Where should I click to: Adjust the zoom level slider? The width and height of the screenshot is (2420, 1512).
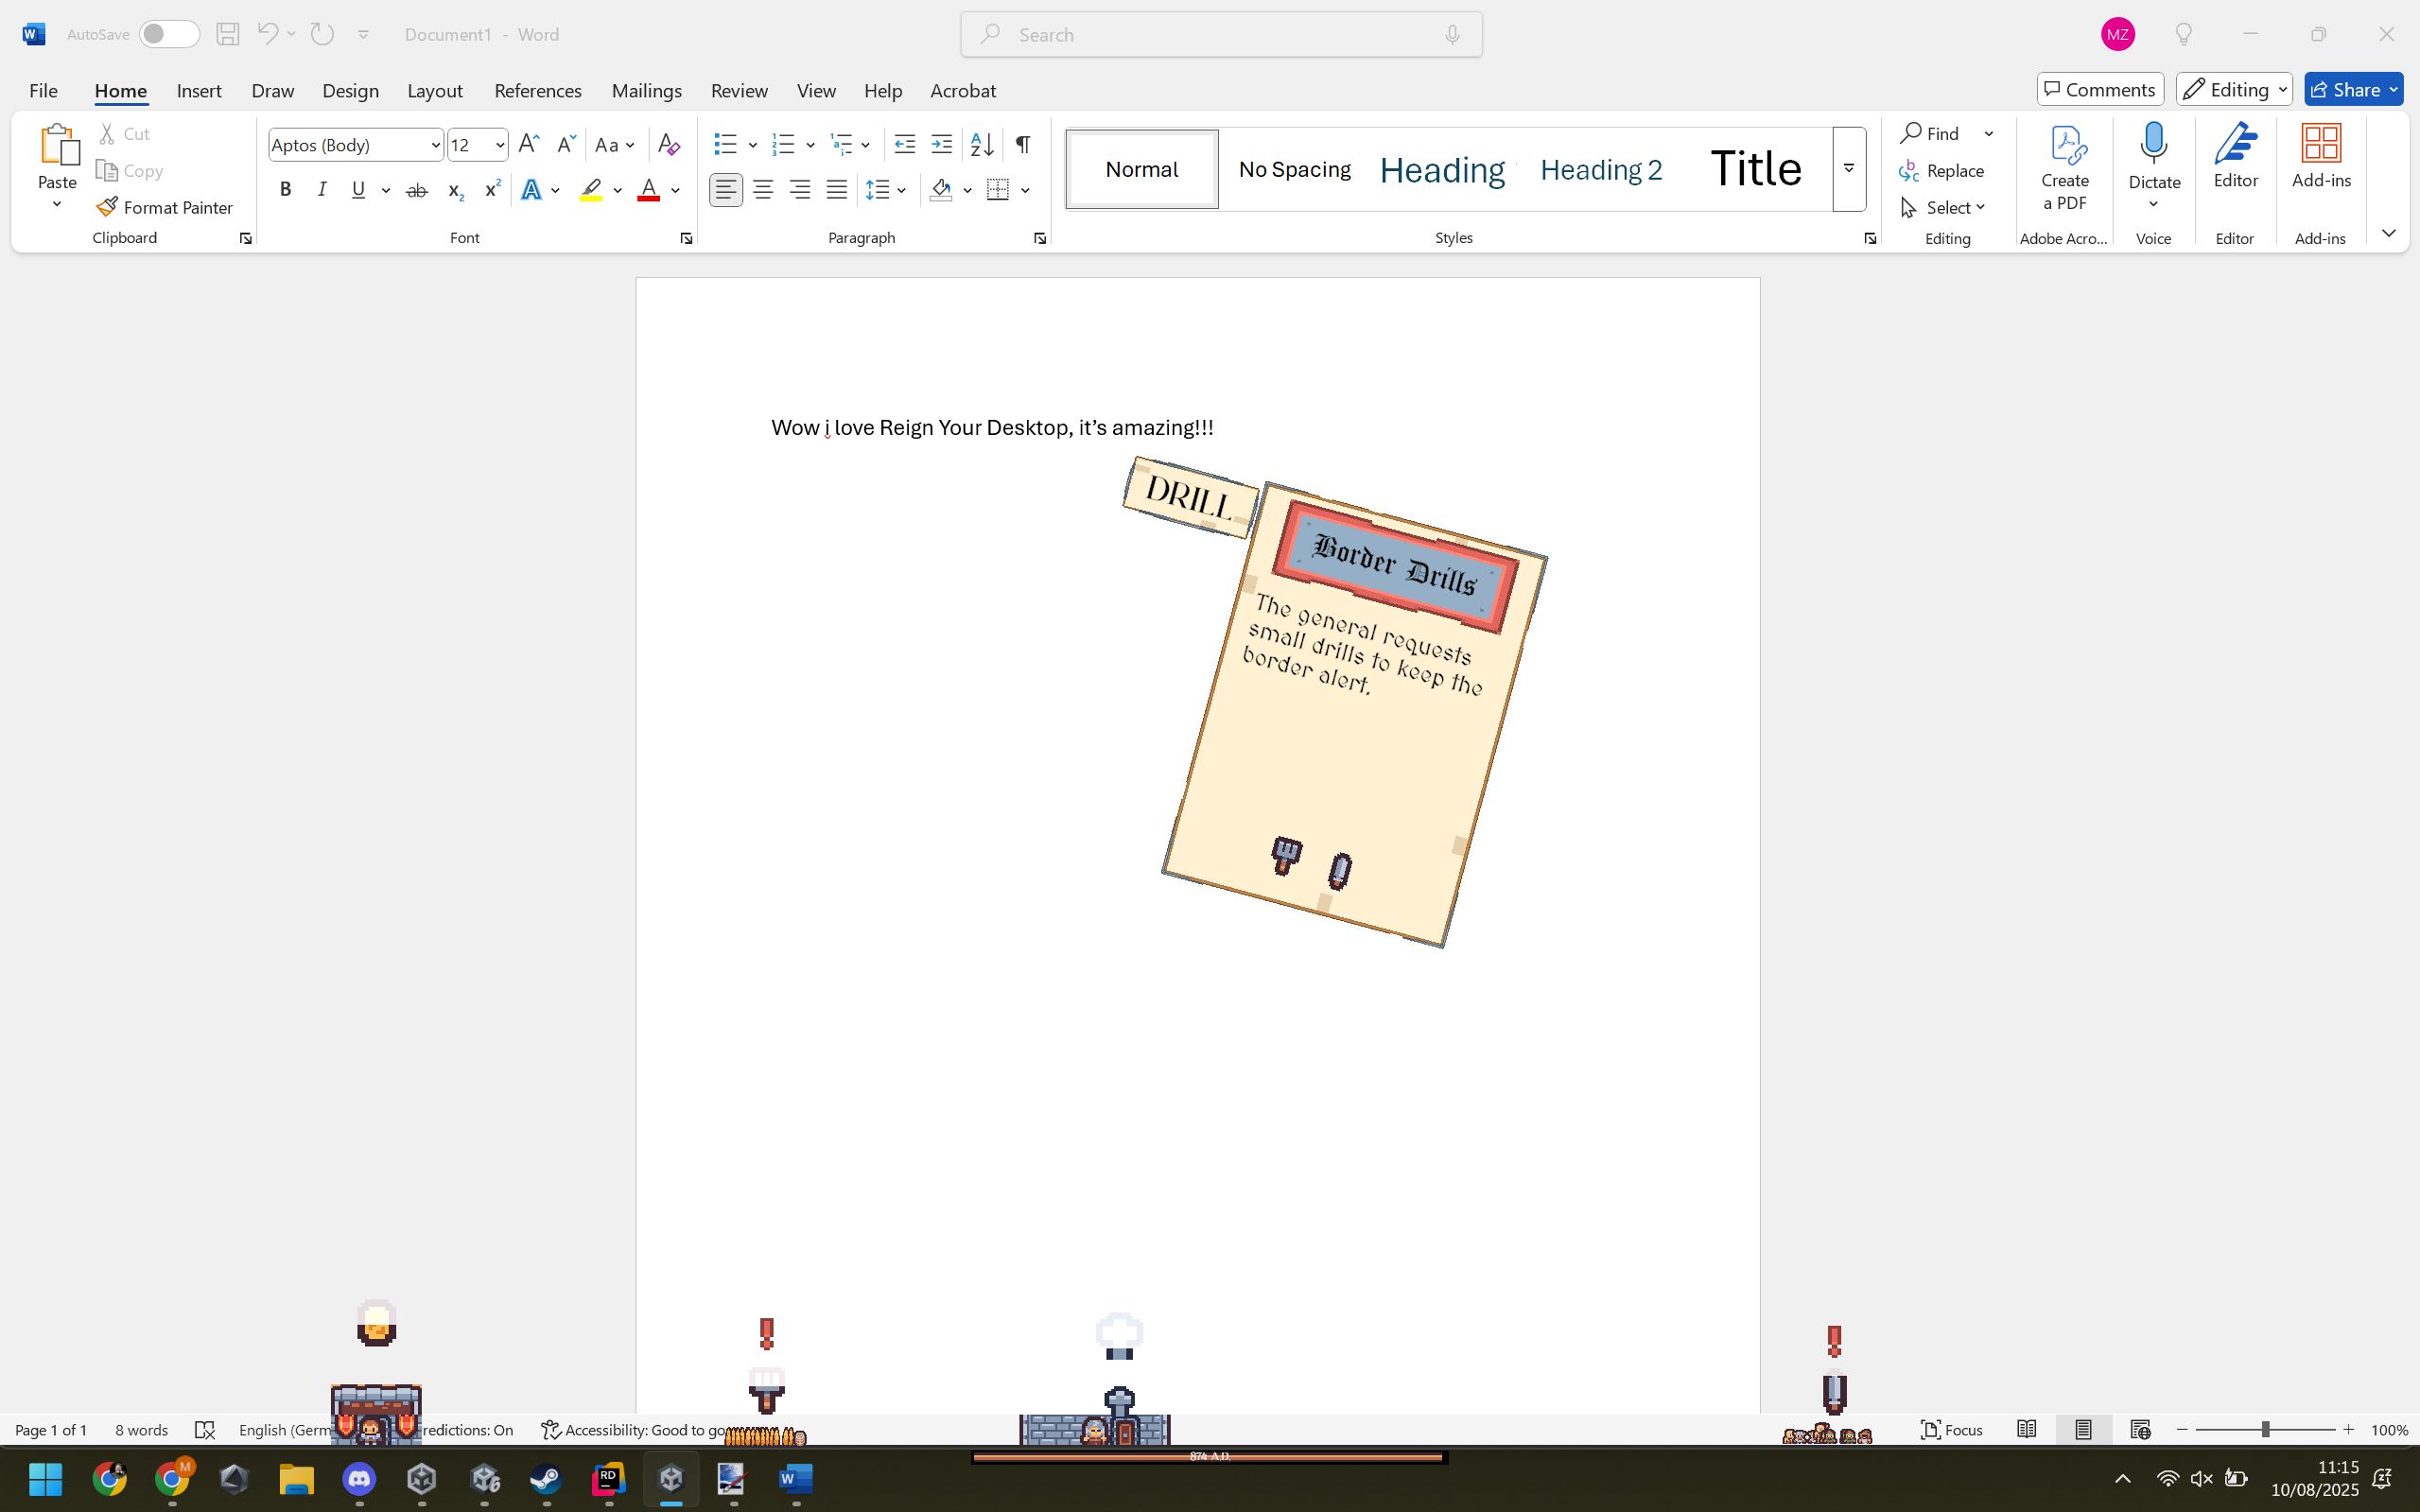(x=2265, y=1430)
